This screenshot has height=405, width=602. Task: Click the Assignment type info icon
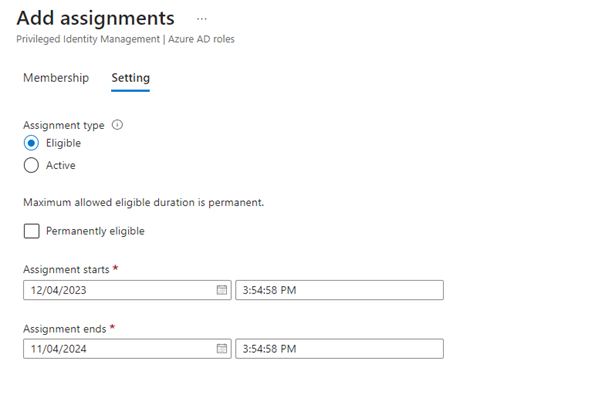tap(117, 125)
